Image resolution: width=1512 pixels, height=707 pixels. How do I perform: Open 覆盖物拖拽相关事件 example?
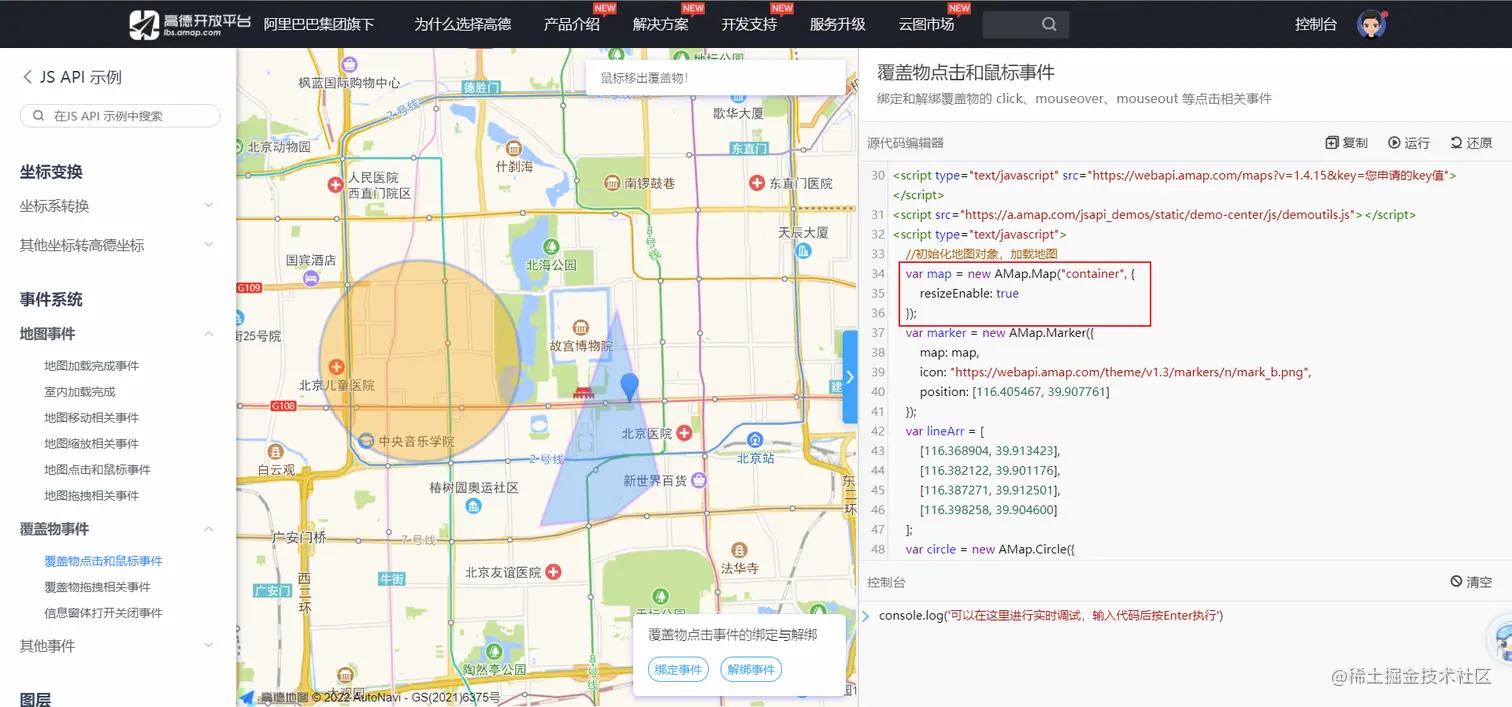pyautogui.click(x=98, y=587)
